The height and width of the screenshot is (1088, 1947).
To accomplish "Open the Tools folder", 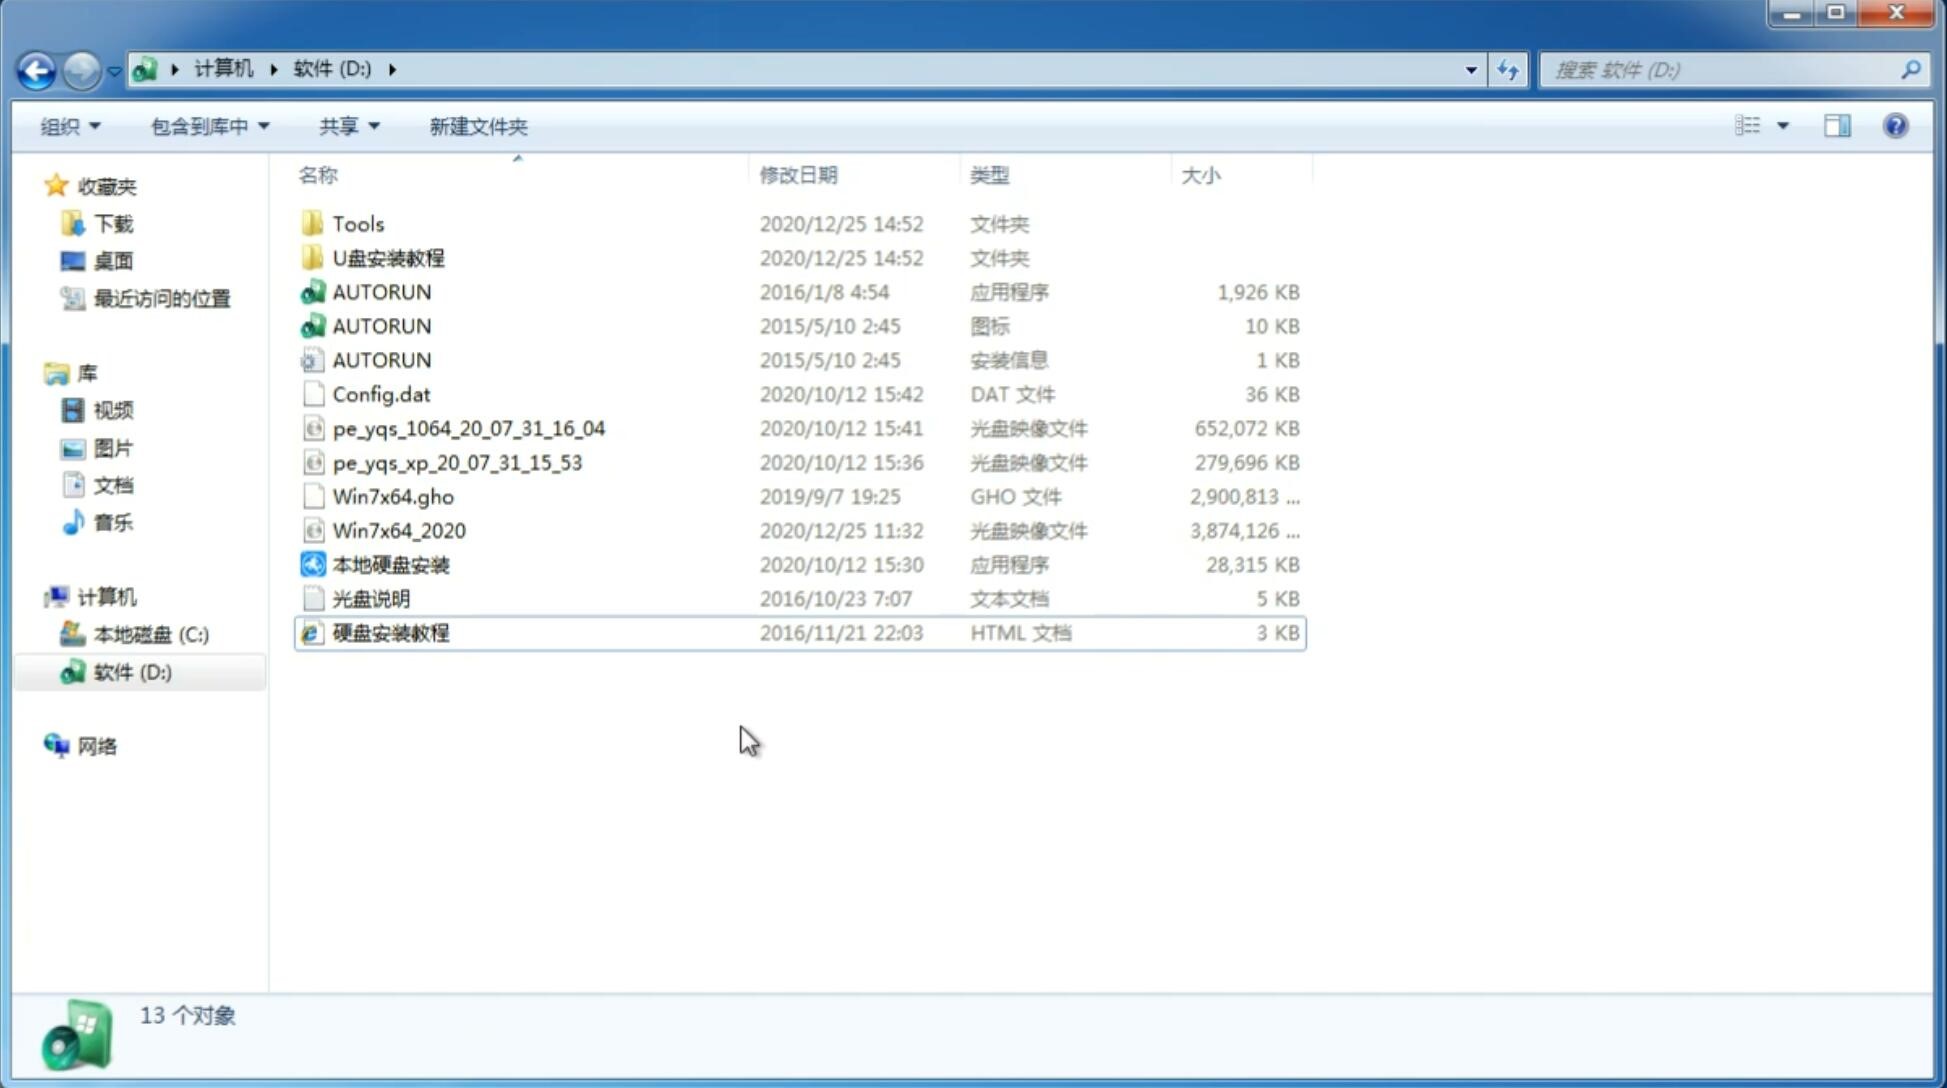I will point(356,223).
